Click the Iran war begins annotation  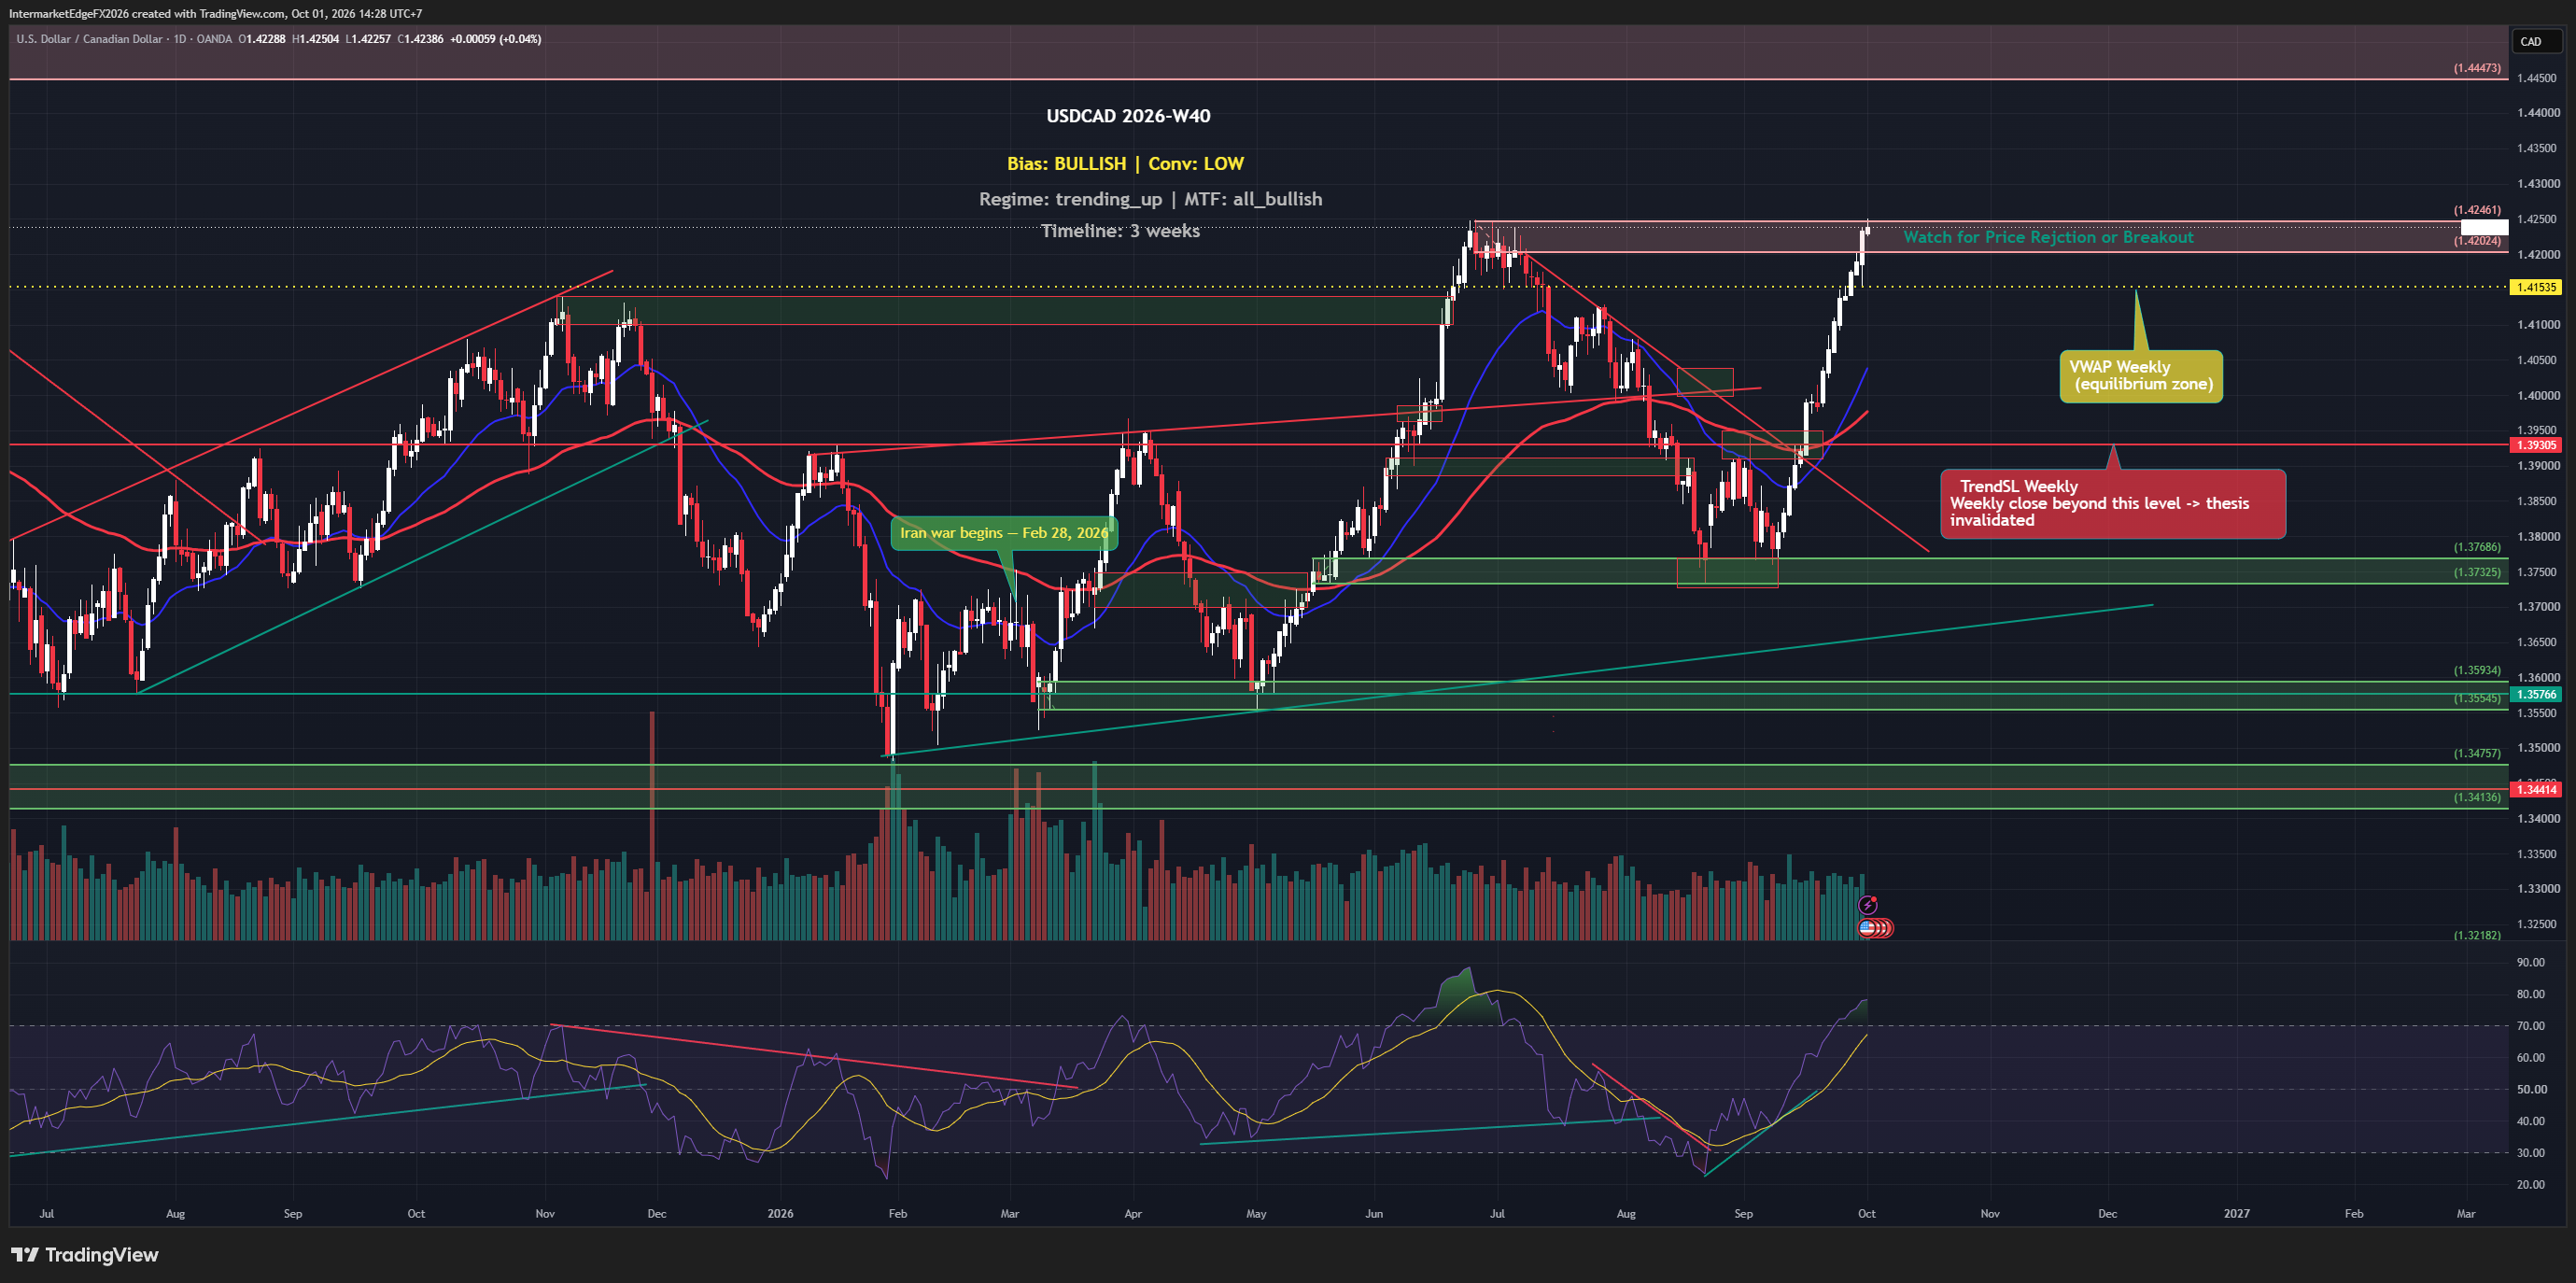click(x=1004, y=532)
